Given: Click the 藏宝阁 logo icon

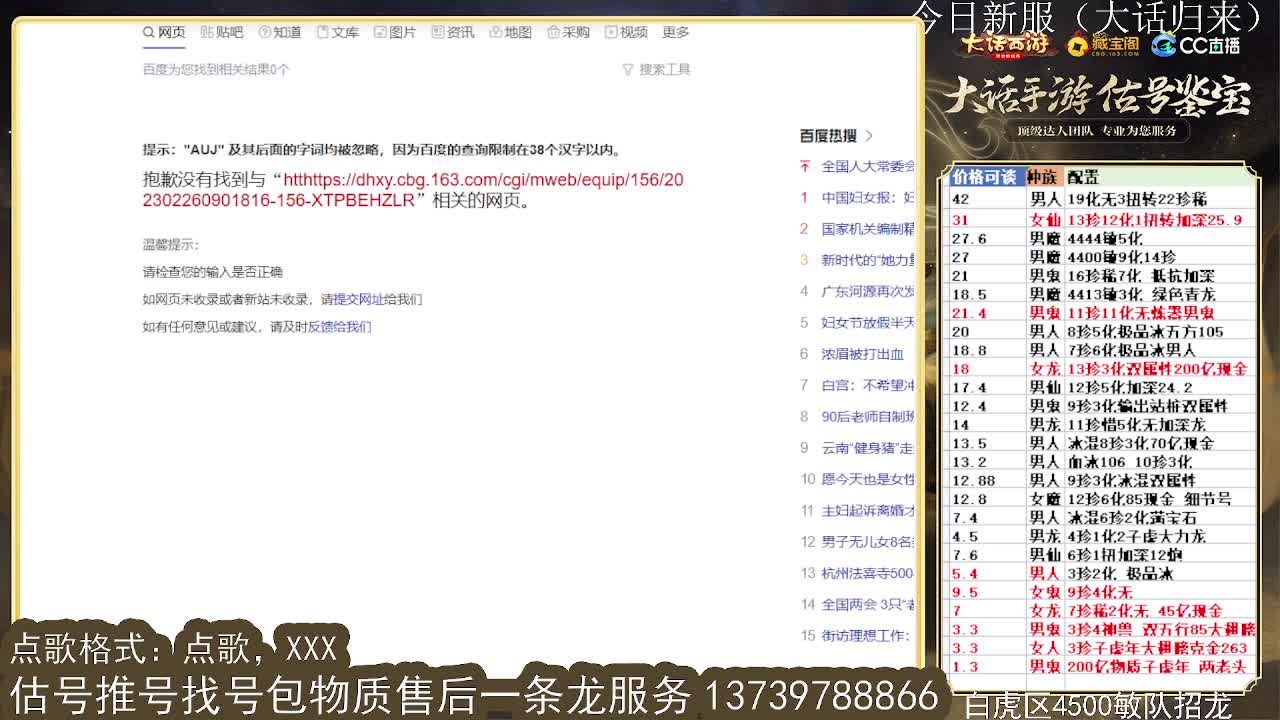Looking at the screenshot, I should point(1102,45).
